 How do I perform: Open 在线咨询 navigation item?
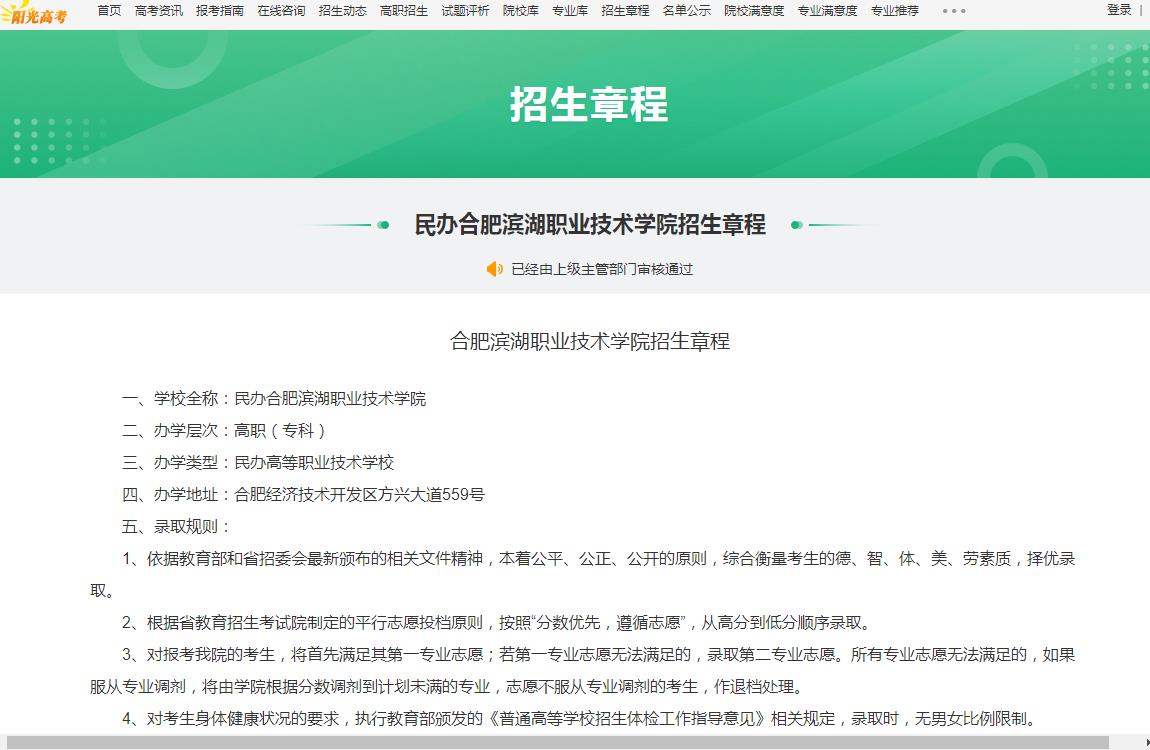[x=281, y=10]
